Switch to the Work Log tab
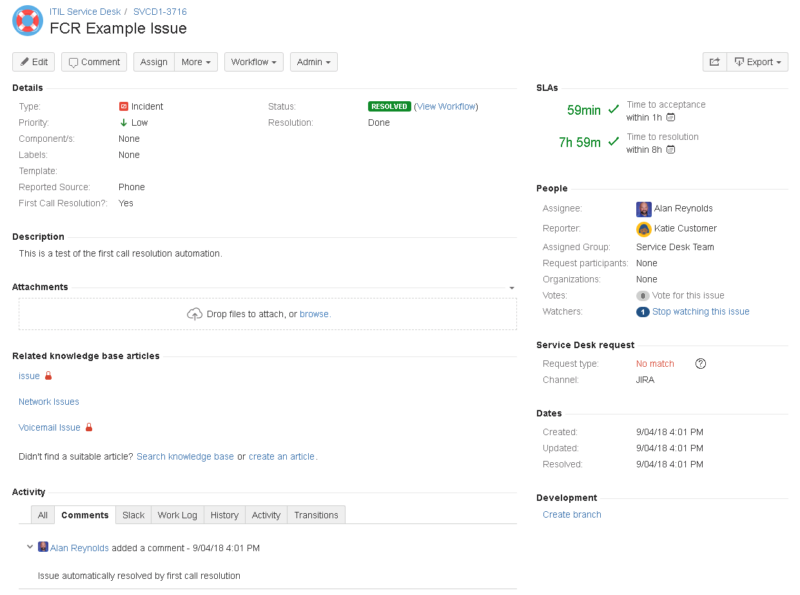 [x=177, y=515]
